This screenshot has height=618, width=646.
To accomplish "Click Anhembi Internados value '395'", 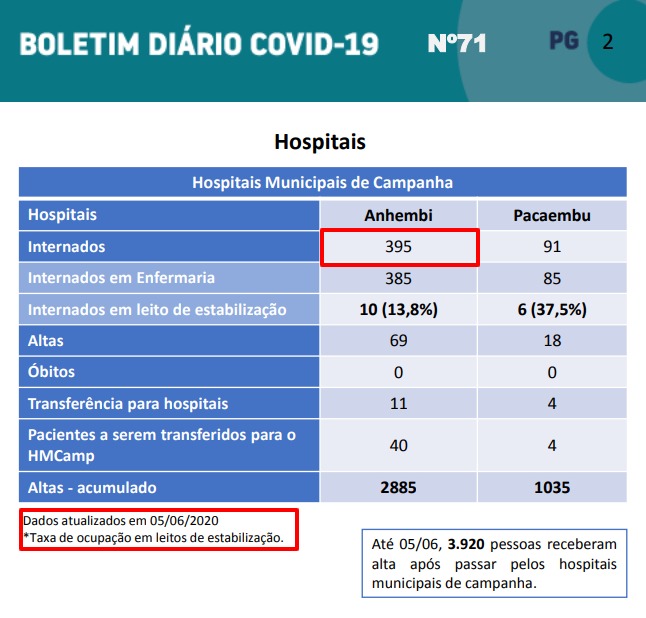I will 398,247.
